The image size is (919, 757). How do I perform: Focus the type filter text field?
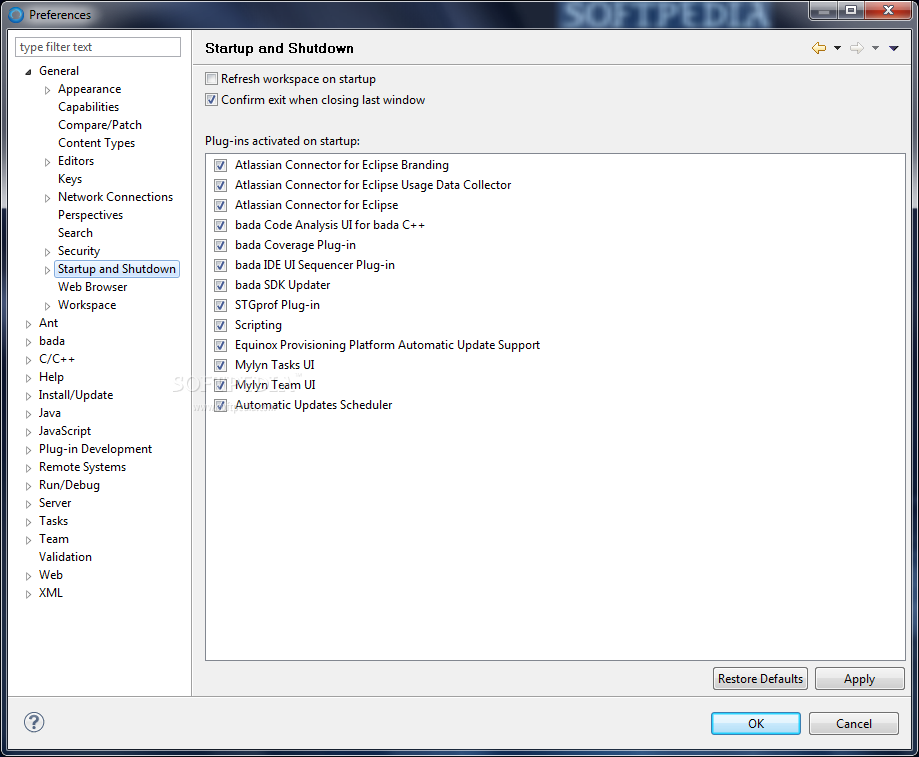click(x=98, y=47)
